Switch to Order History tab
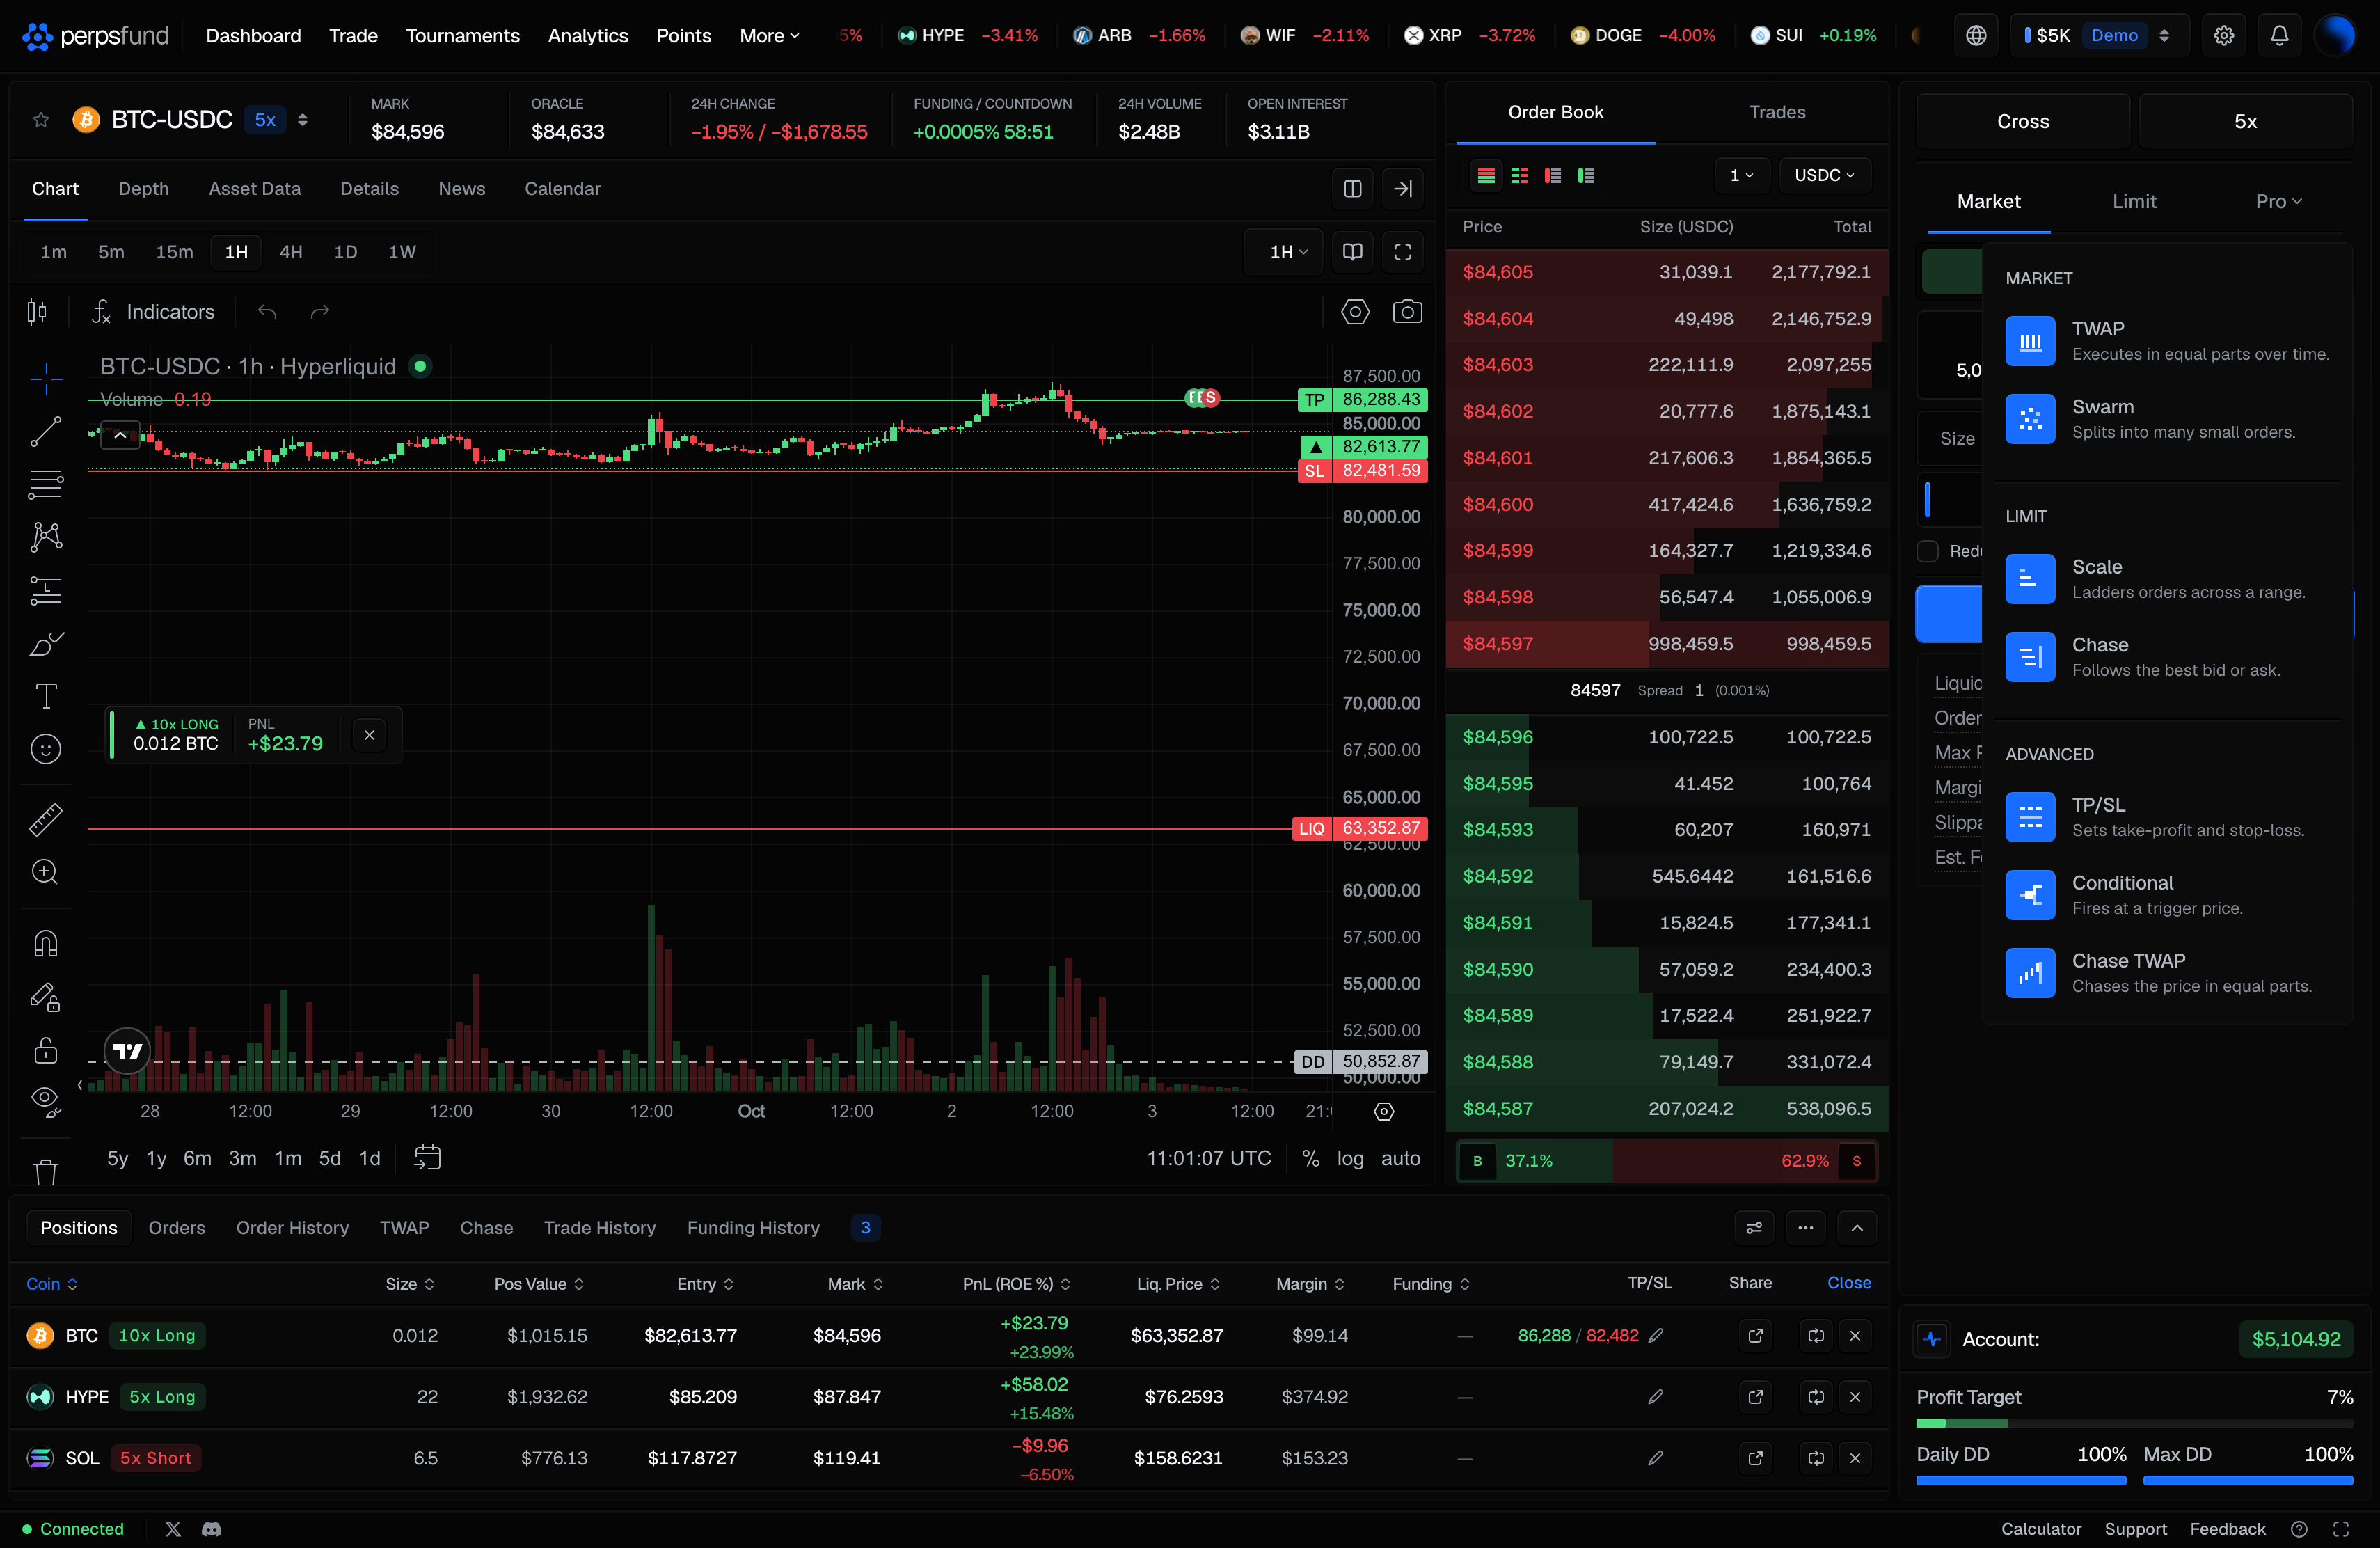The image size is (2380, 1548). (292, 1228)
